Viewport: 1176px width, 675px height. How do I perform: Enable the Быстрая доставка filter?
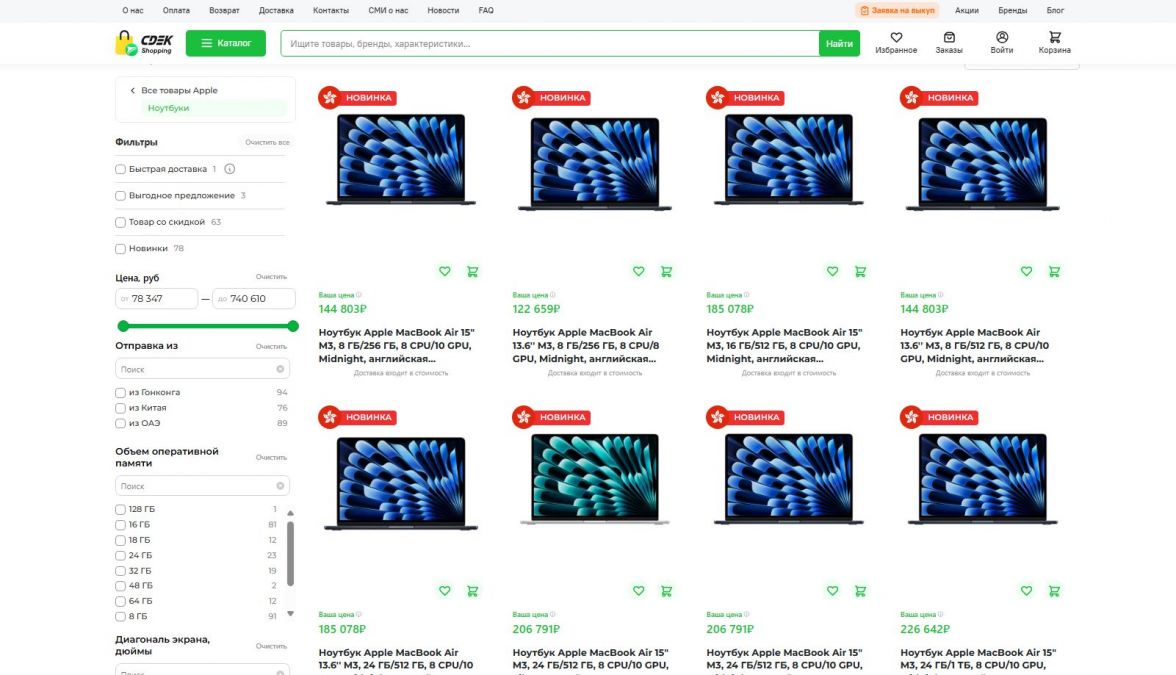120,170
